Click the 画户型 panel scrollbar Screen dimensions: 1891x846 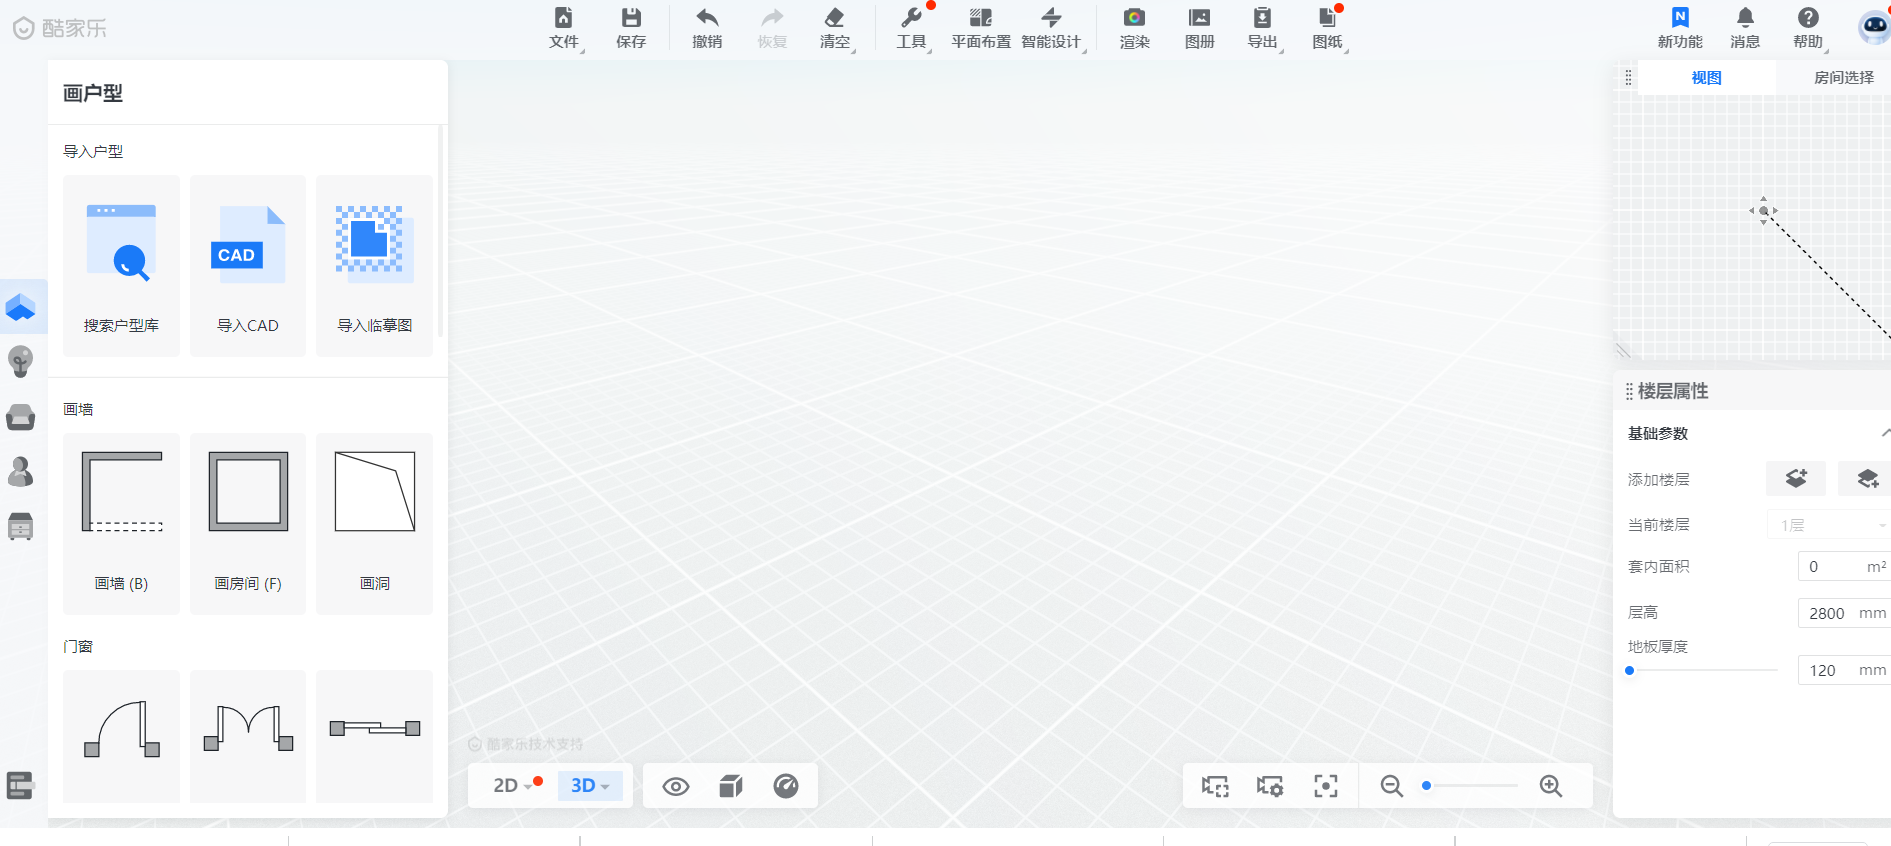(x=441, y=232)
